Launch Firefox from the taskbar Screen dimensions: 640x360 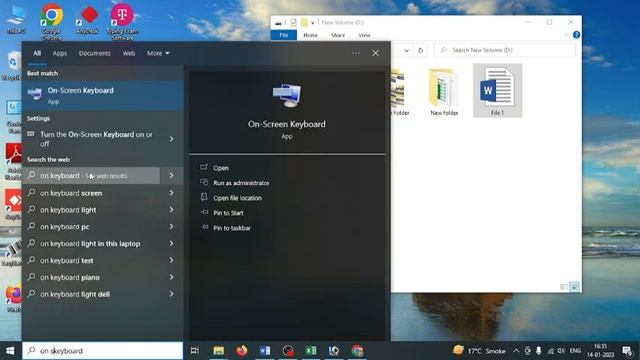[x=242, y=351]
